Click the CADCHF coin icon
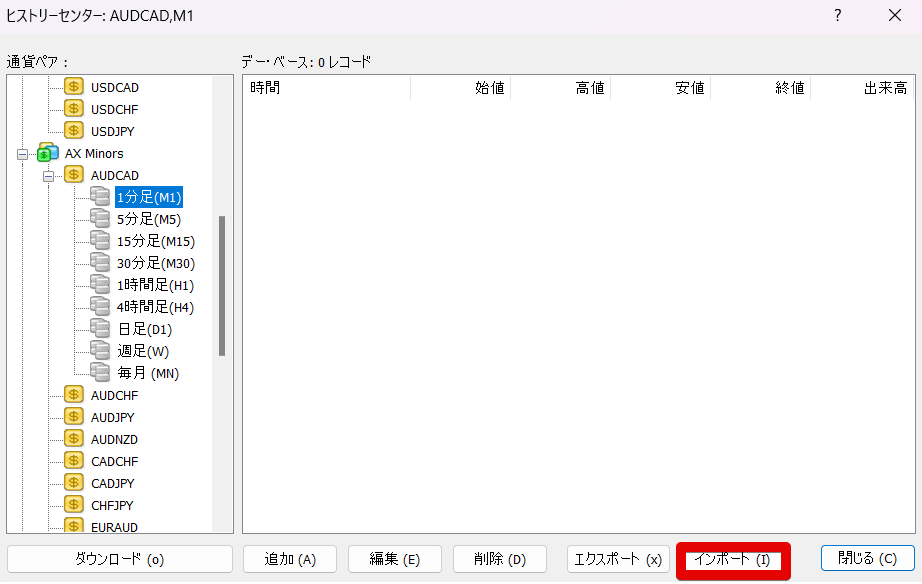Viewport: 922px width, 584px height. 74,460
